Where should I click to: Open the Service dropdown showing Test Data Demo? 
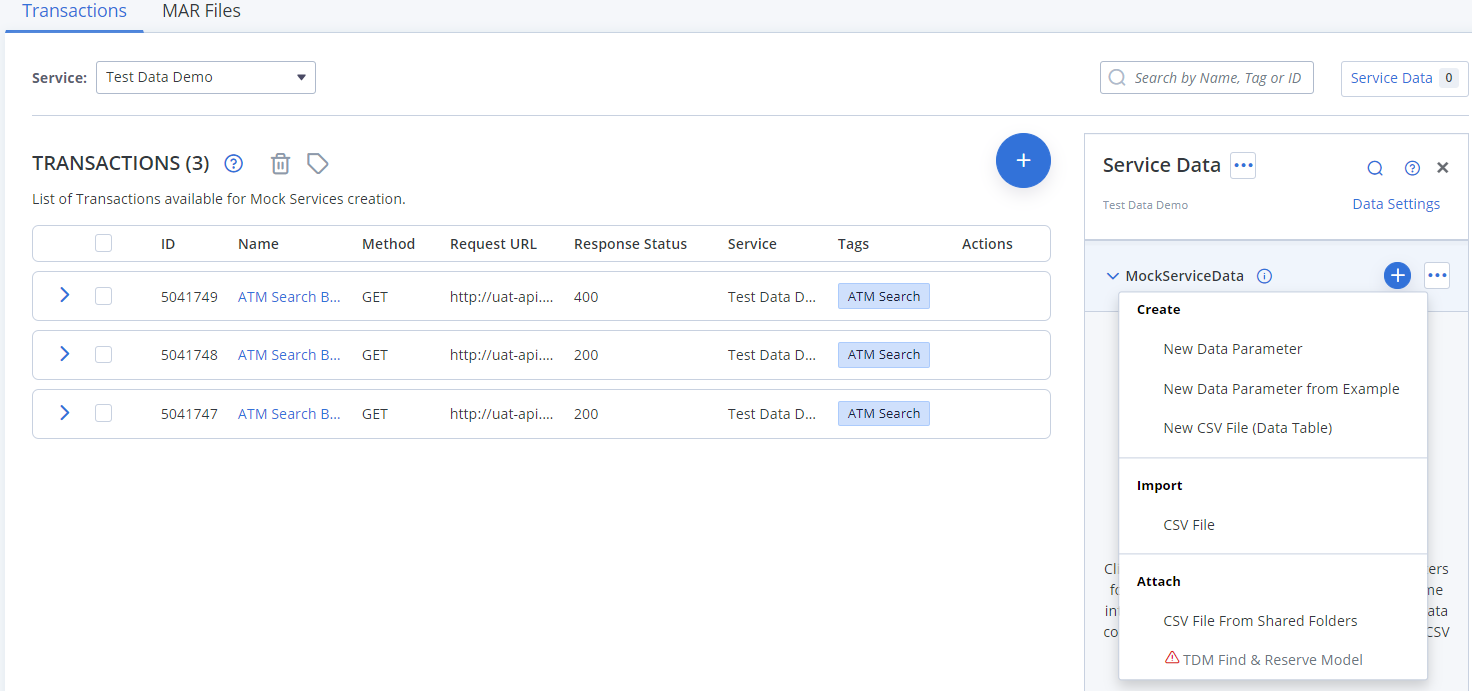tap(206, 77)
